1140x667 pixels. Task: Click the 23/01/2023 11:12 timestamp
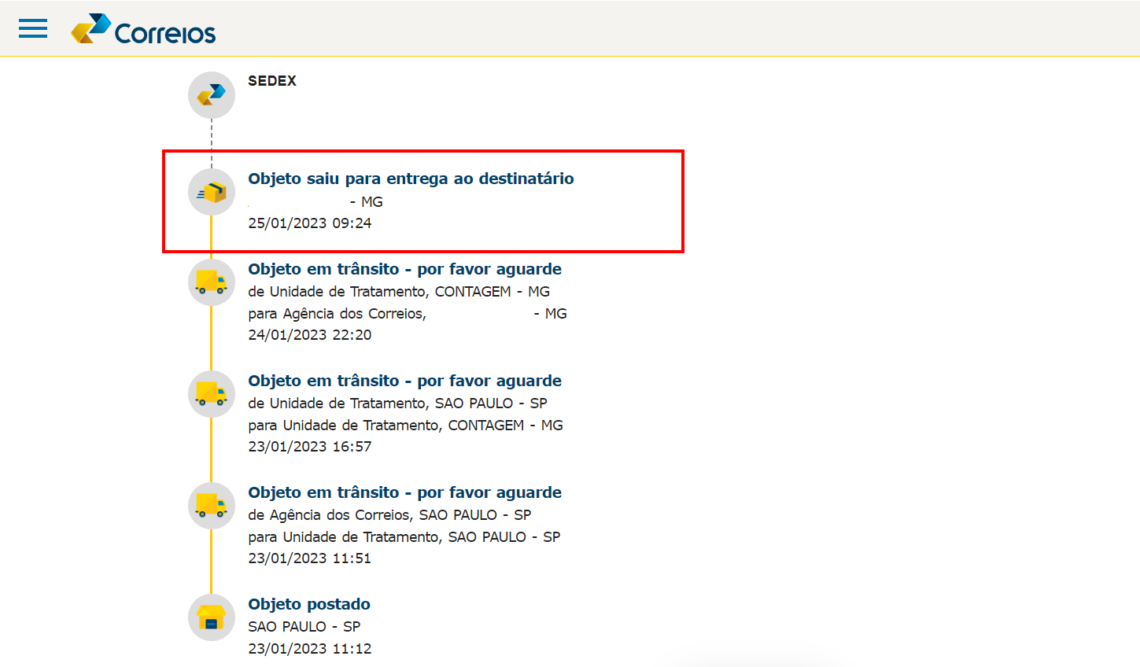pos(309,648)
